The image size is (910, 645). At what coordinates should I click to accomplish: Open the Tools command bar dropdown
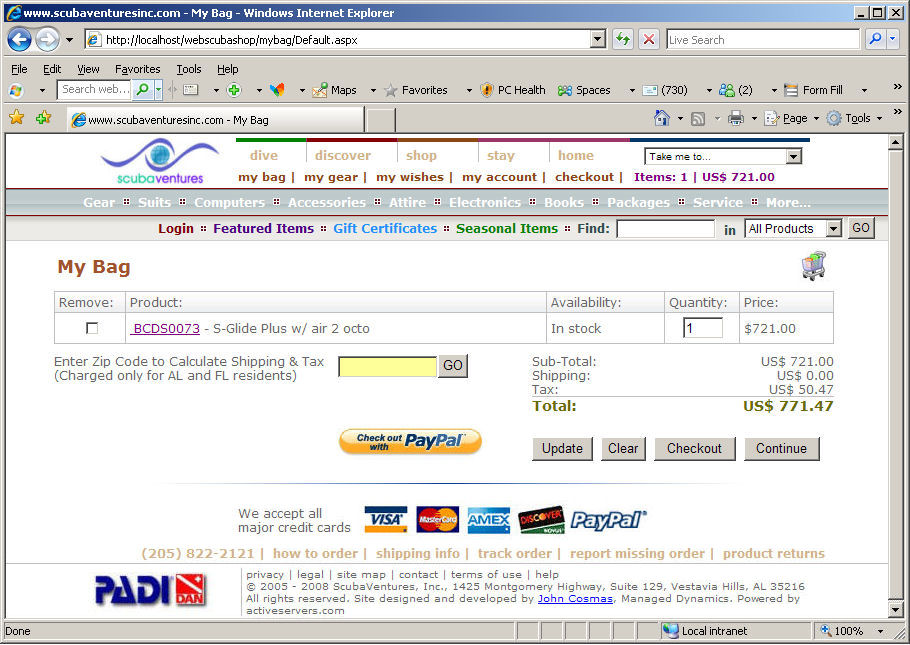(x=879, y=118)
